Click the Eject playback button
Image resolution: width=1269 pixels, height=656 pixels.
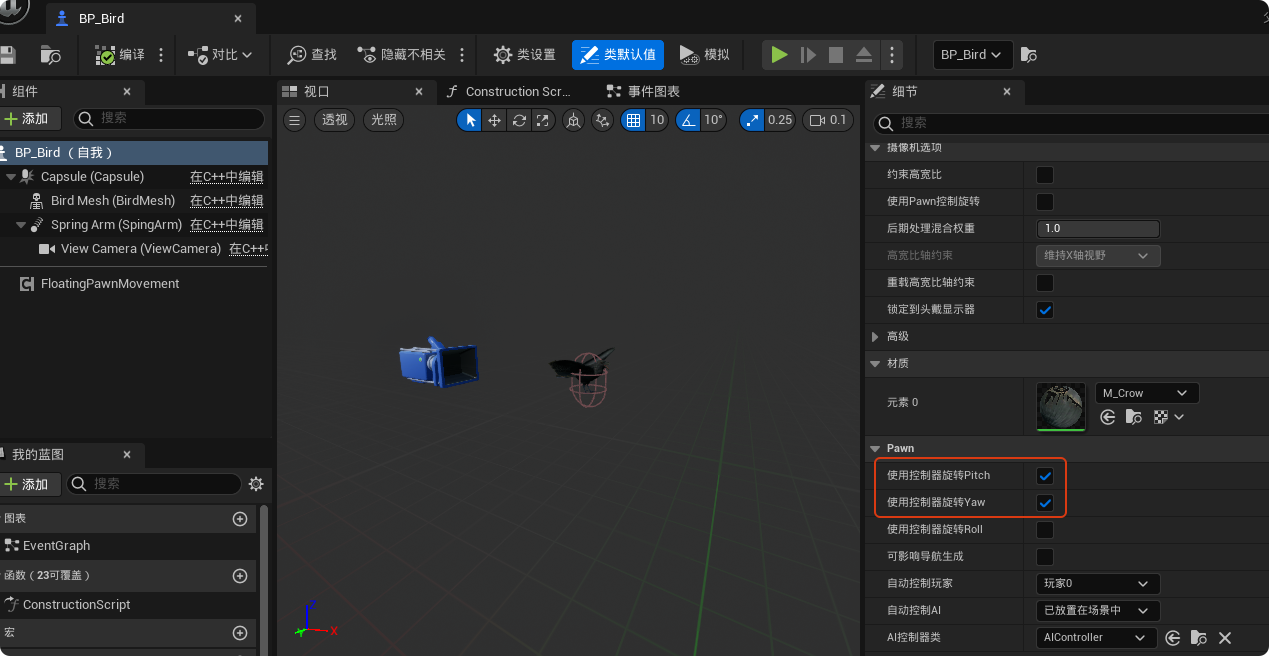(x=864, y=55)
